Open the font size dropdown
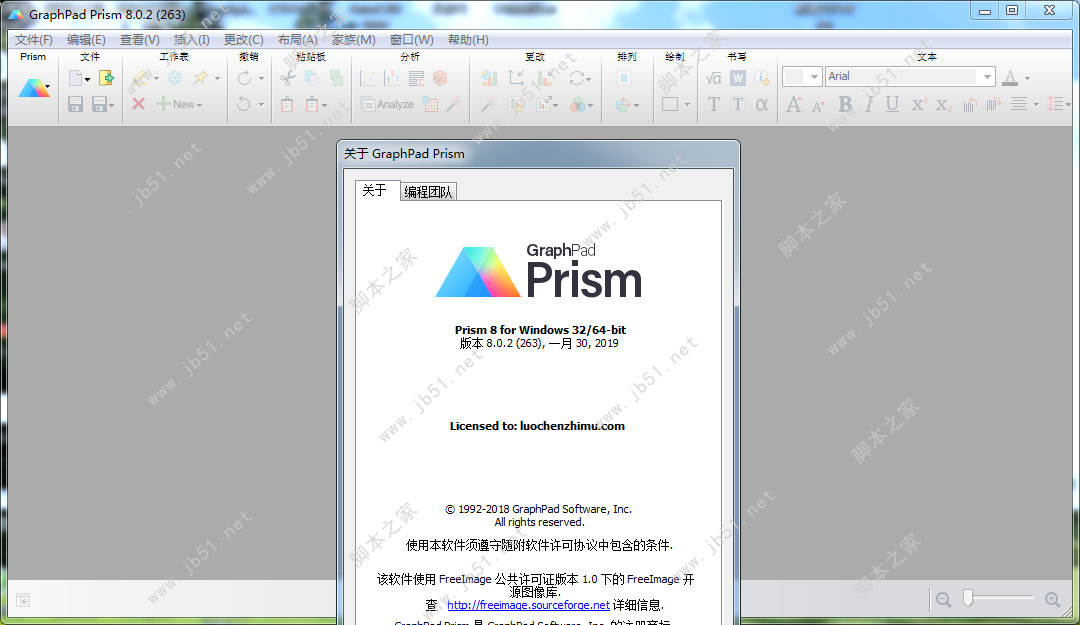Screen dimensions: 1080x625 point(814,76)
